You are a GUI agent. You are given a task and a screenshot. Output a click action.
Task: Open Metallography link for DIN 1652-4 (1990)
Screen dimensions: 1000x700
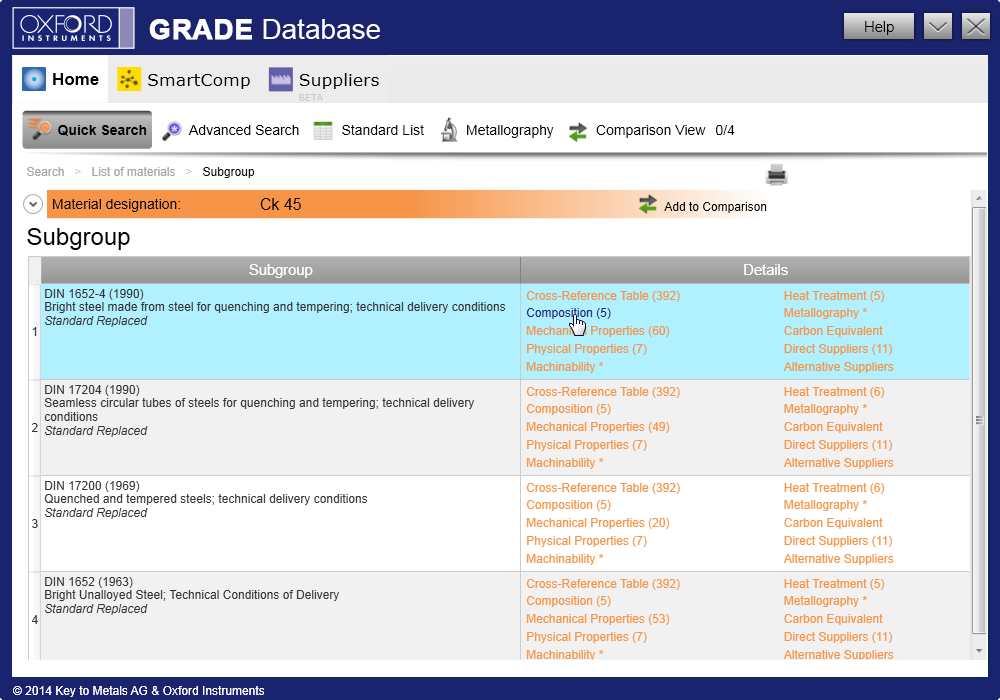(x=825, y=312)
